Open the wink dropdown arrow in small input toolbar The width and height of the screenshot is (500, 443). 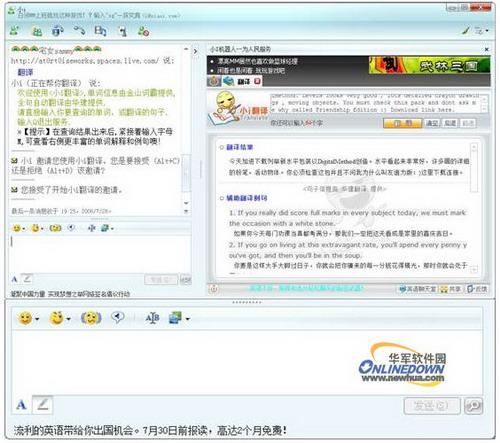42,229
